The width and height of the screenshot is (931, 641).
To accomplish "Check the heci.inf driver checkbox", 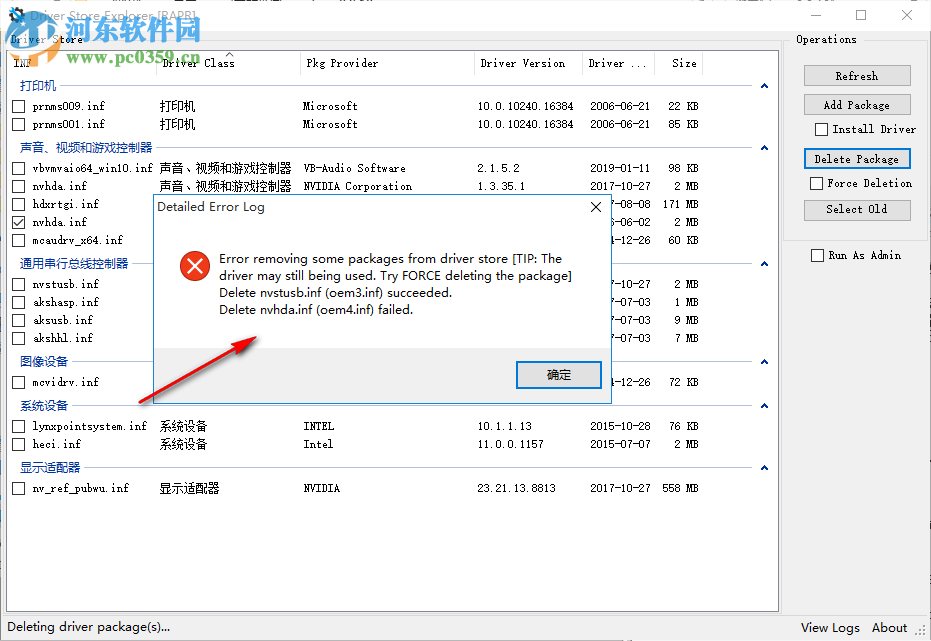I will pyautogui.click(x=17, y=444).
